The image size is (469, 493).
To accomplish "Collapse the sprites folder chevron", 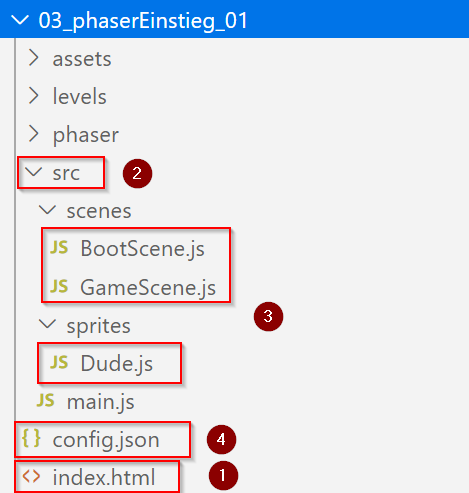I will pyautogui.click(x=47, y=324).
